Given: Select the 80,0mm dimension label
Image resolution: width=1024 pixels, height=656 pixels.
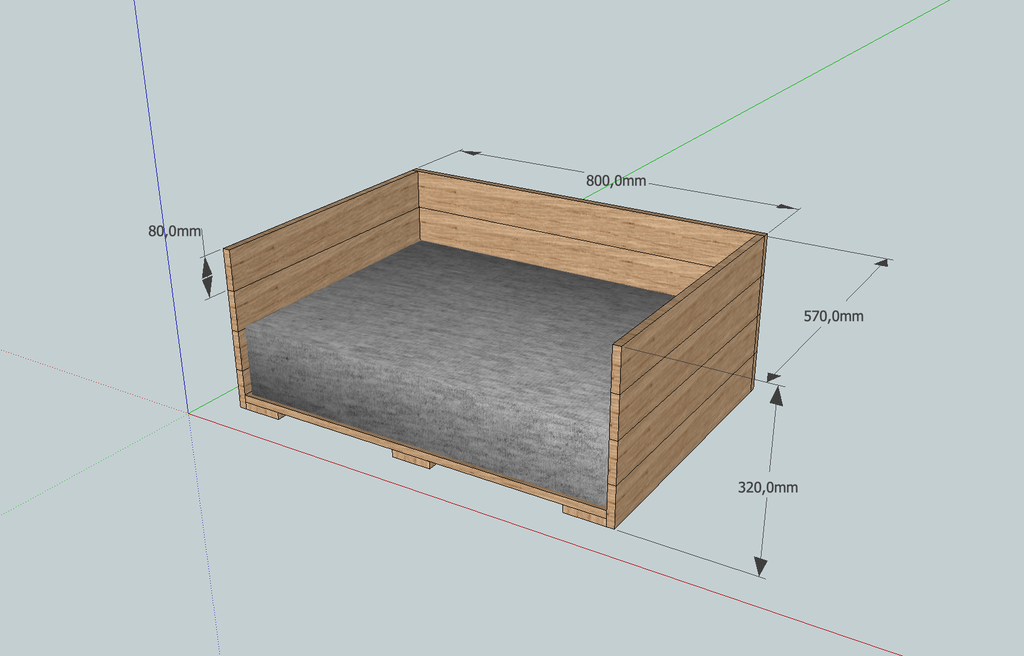Looking at the screenshot, I should (175, 231).
